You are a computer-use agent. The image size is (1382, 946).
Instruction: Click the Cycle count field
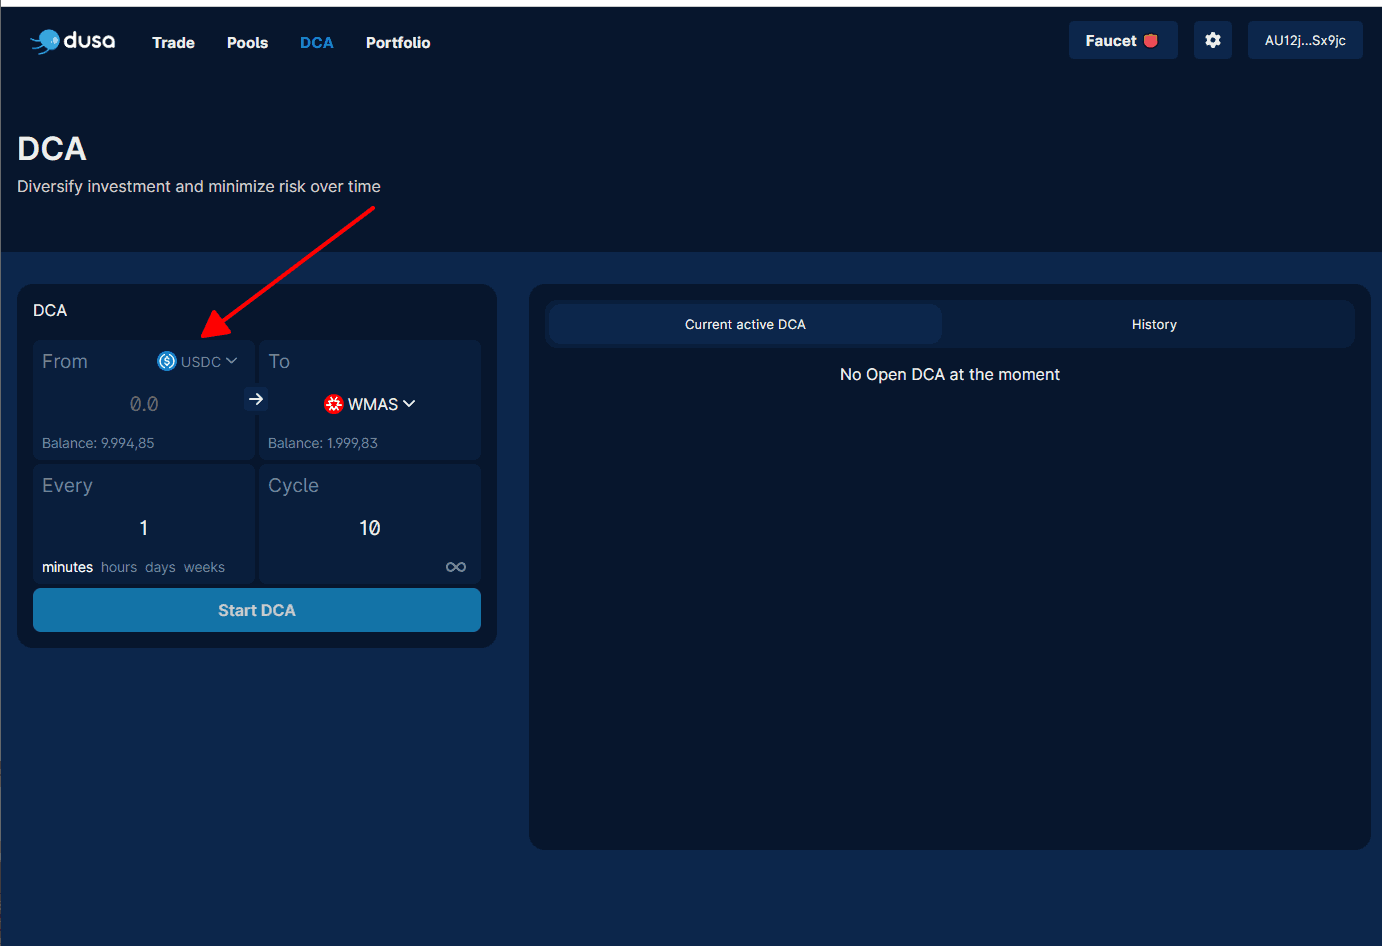[x=370, y=528]
